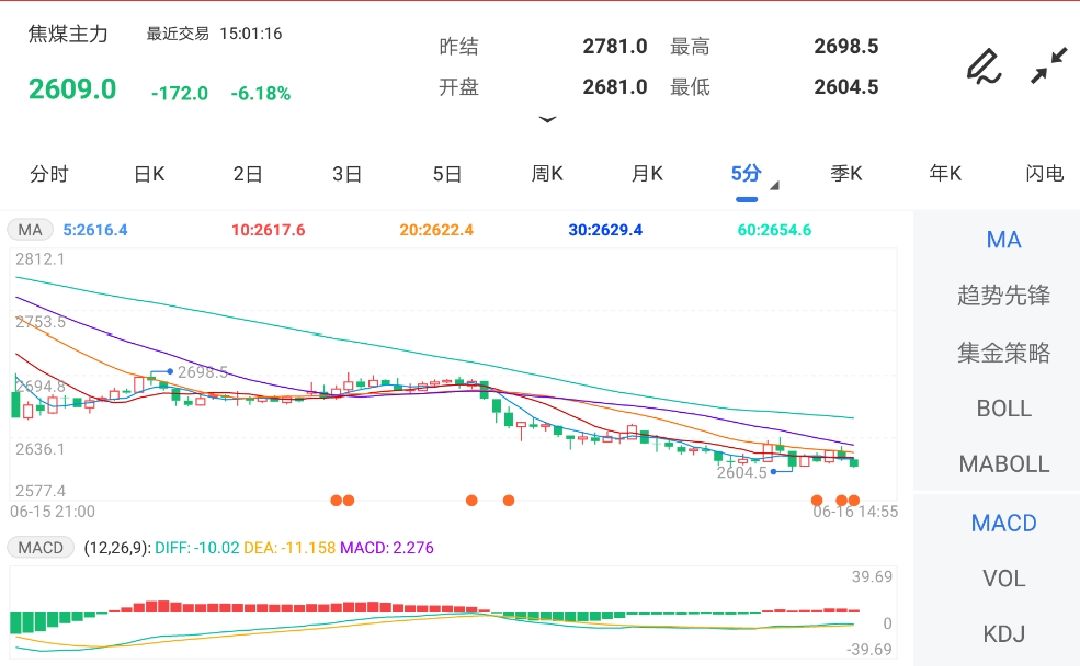Click the 06-15 21:00 start time label

point(52,512)
